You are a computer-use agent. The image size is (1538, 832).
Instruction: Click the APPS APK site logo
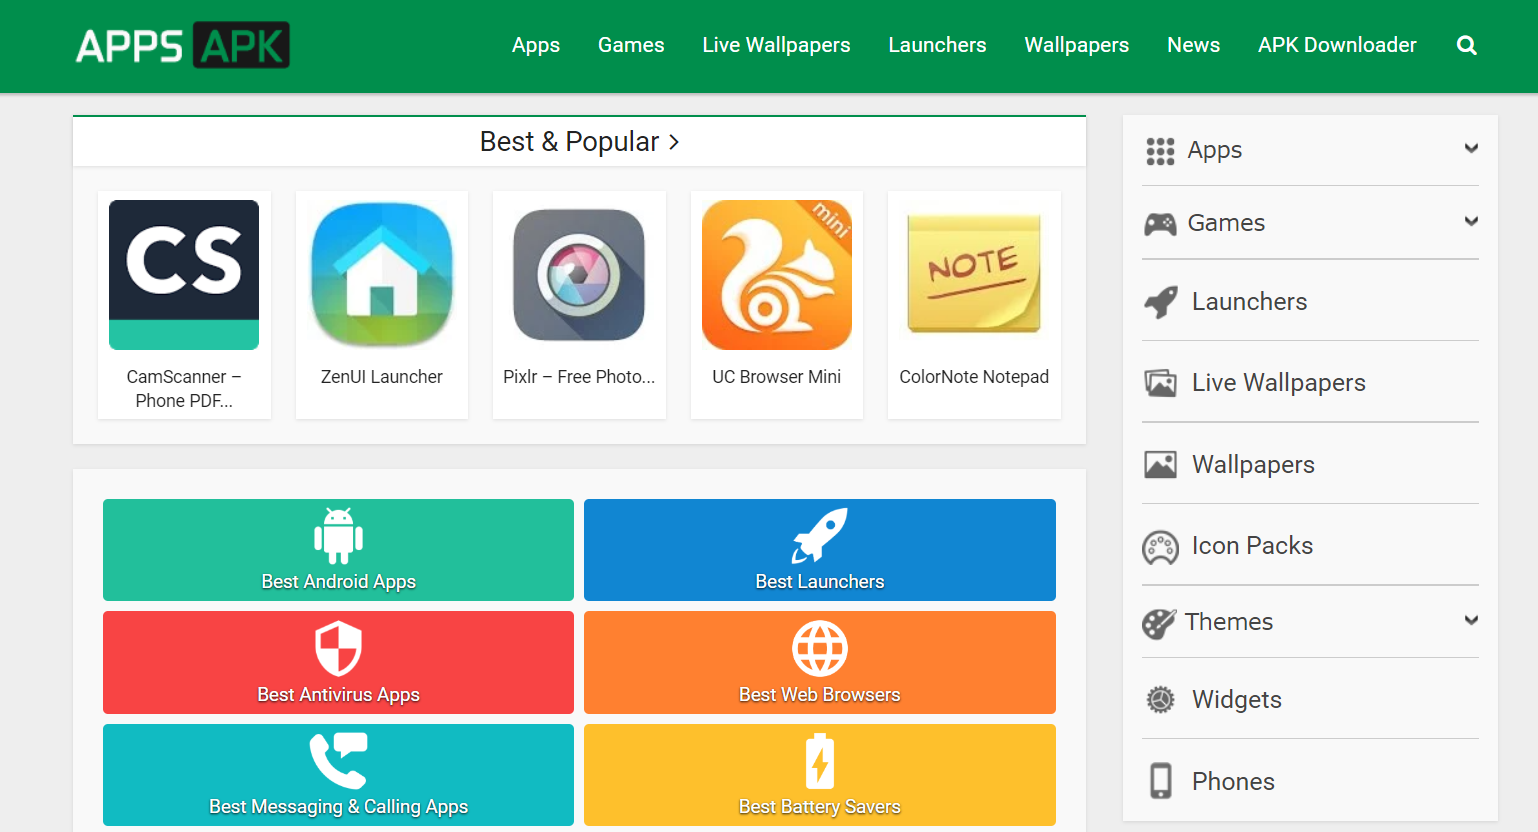183,45
